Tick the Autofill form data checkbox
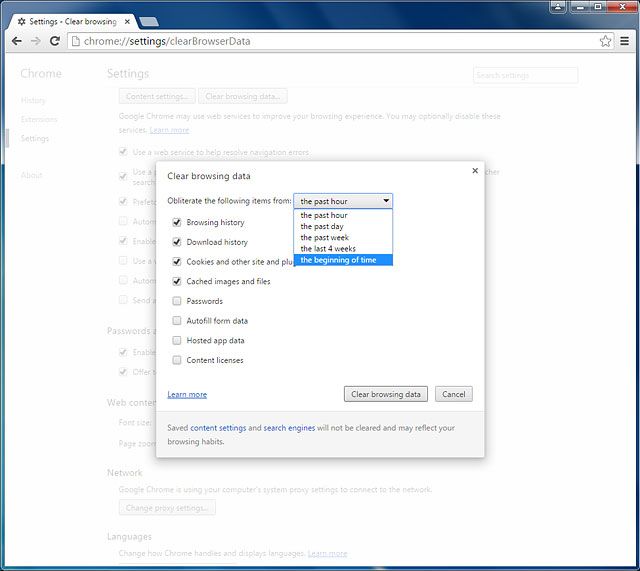This screenshot has height=571, width=640. (177, 321)
